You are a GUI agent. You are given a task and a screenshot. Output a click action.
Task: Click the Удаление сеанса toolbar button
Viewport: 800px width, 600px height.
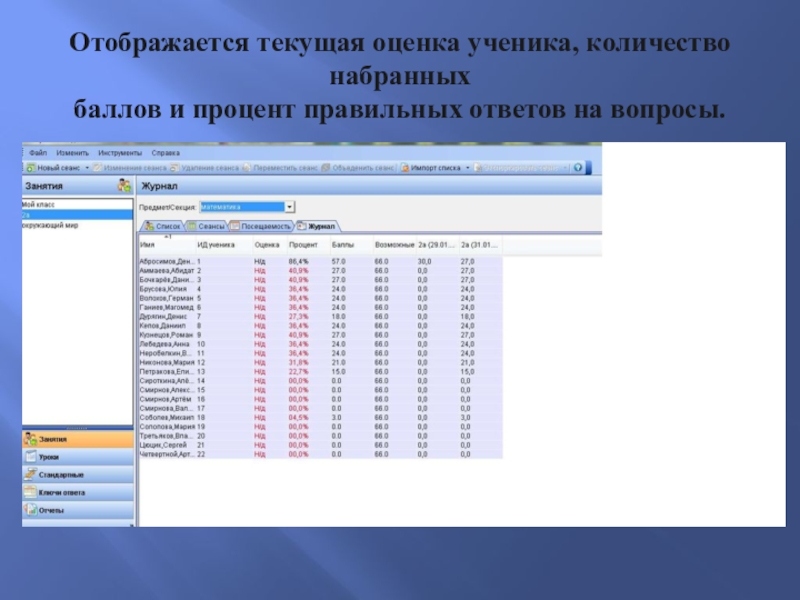pos(204,167)
